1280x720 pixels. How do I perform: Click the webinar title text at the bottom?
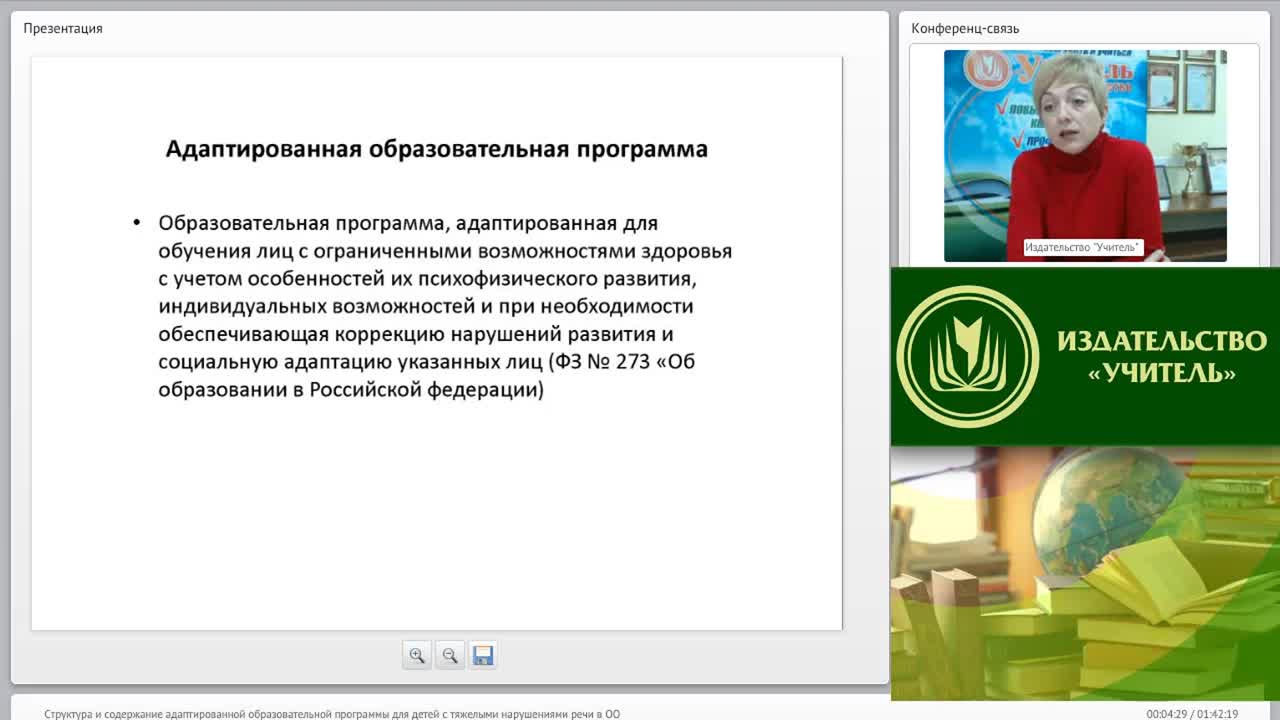point(332,714)
